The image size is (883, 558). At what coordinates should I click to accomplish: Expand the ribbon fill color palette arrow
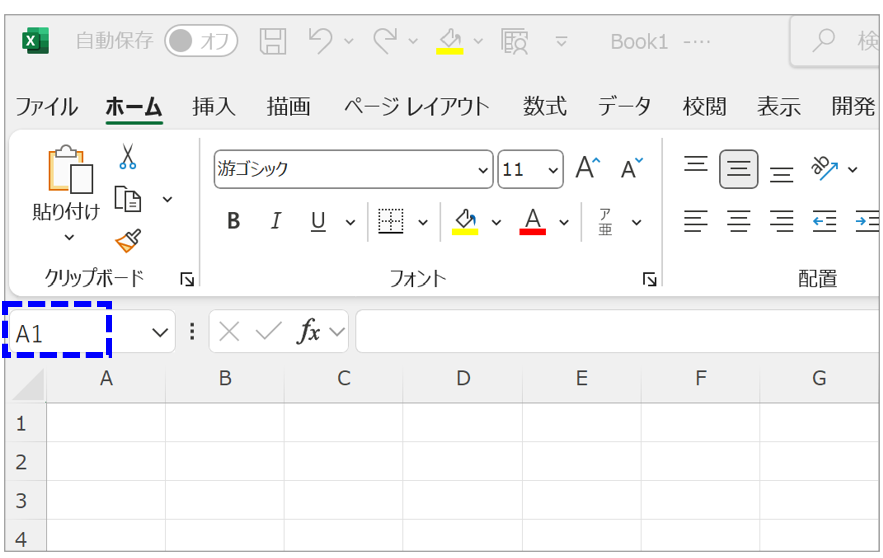click(x=496, y=222)
